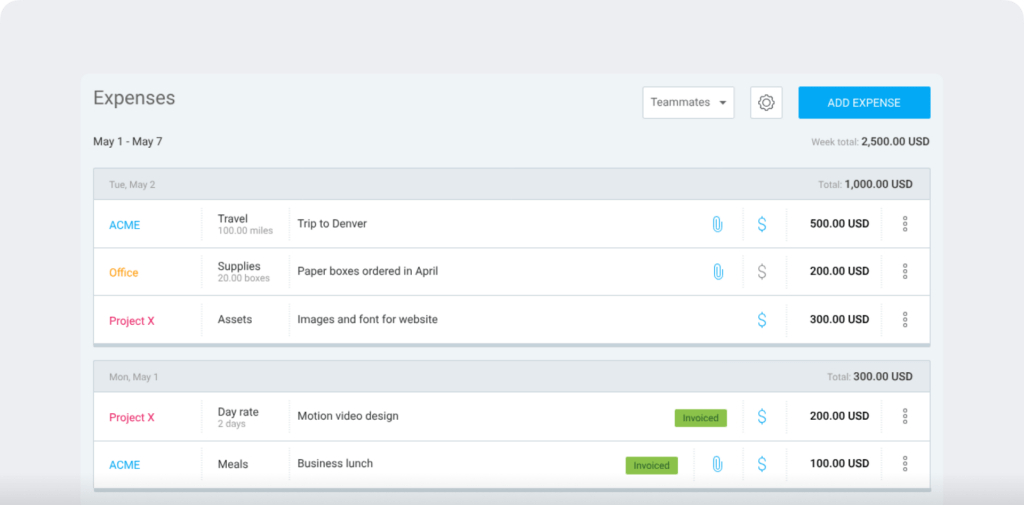Viewport: 1024px width, 505px height.
Task: Toggle billable dollar icon for Business lunch
Action: (761, 464)
